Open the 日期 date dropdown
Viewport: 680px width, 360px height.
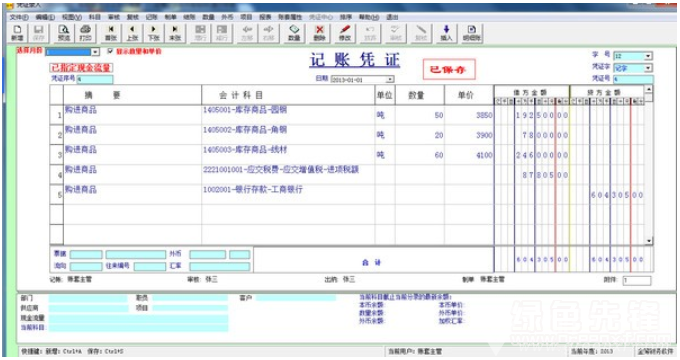pyautogui.click(x=390, y=79)
